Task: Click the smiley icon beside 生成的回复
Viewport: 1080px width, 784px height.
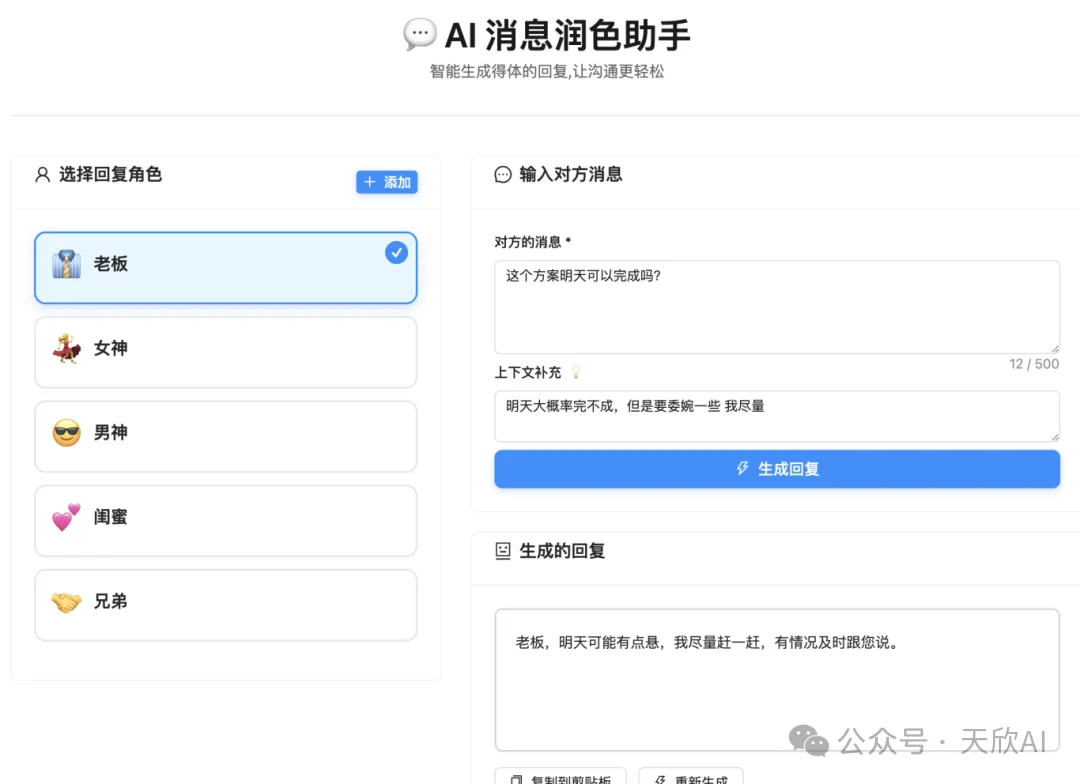Action: pyautogui.click(x=503, y=550)
